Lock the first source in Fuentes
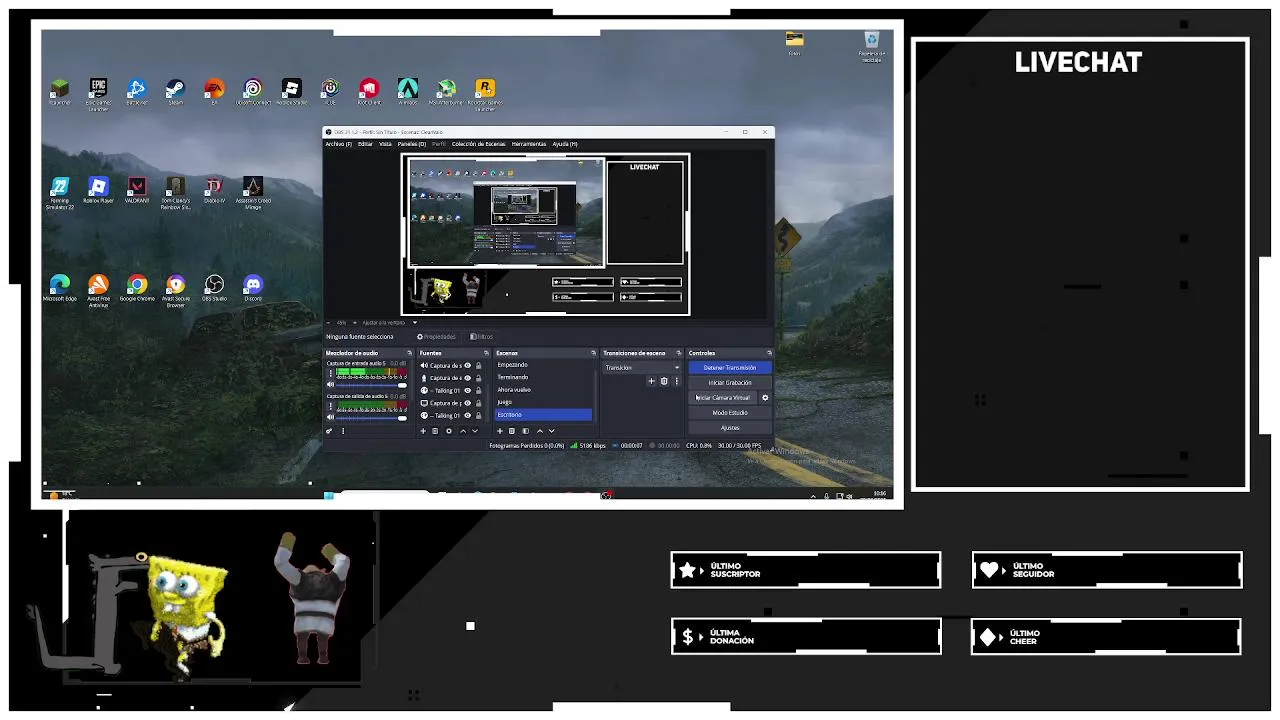Viewport: 1280px width, 720px height. 478,366
